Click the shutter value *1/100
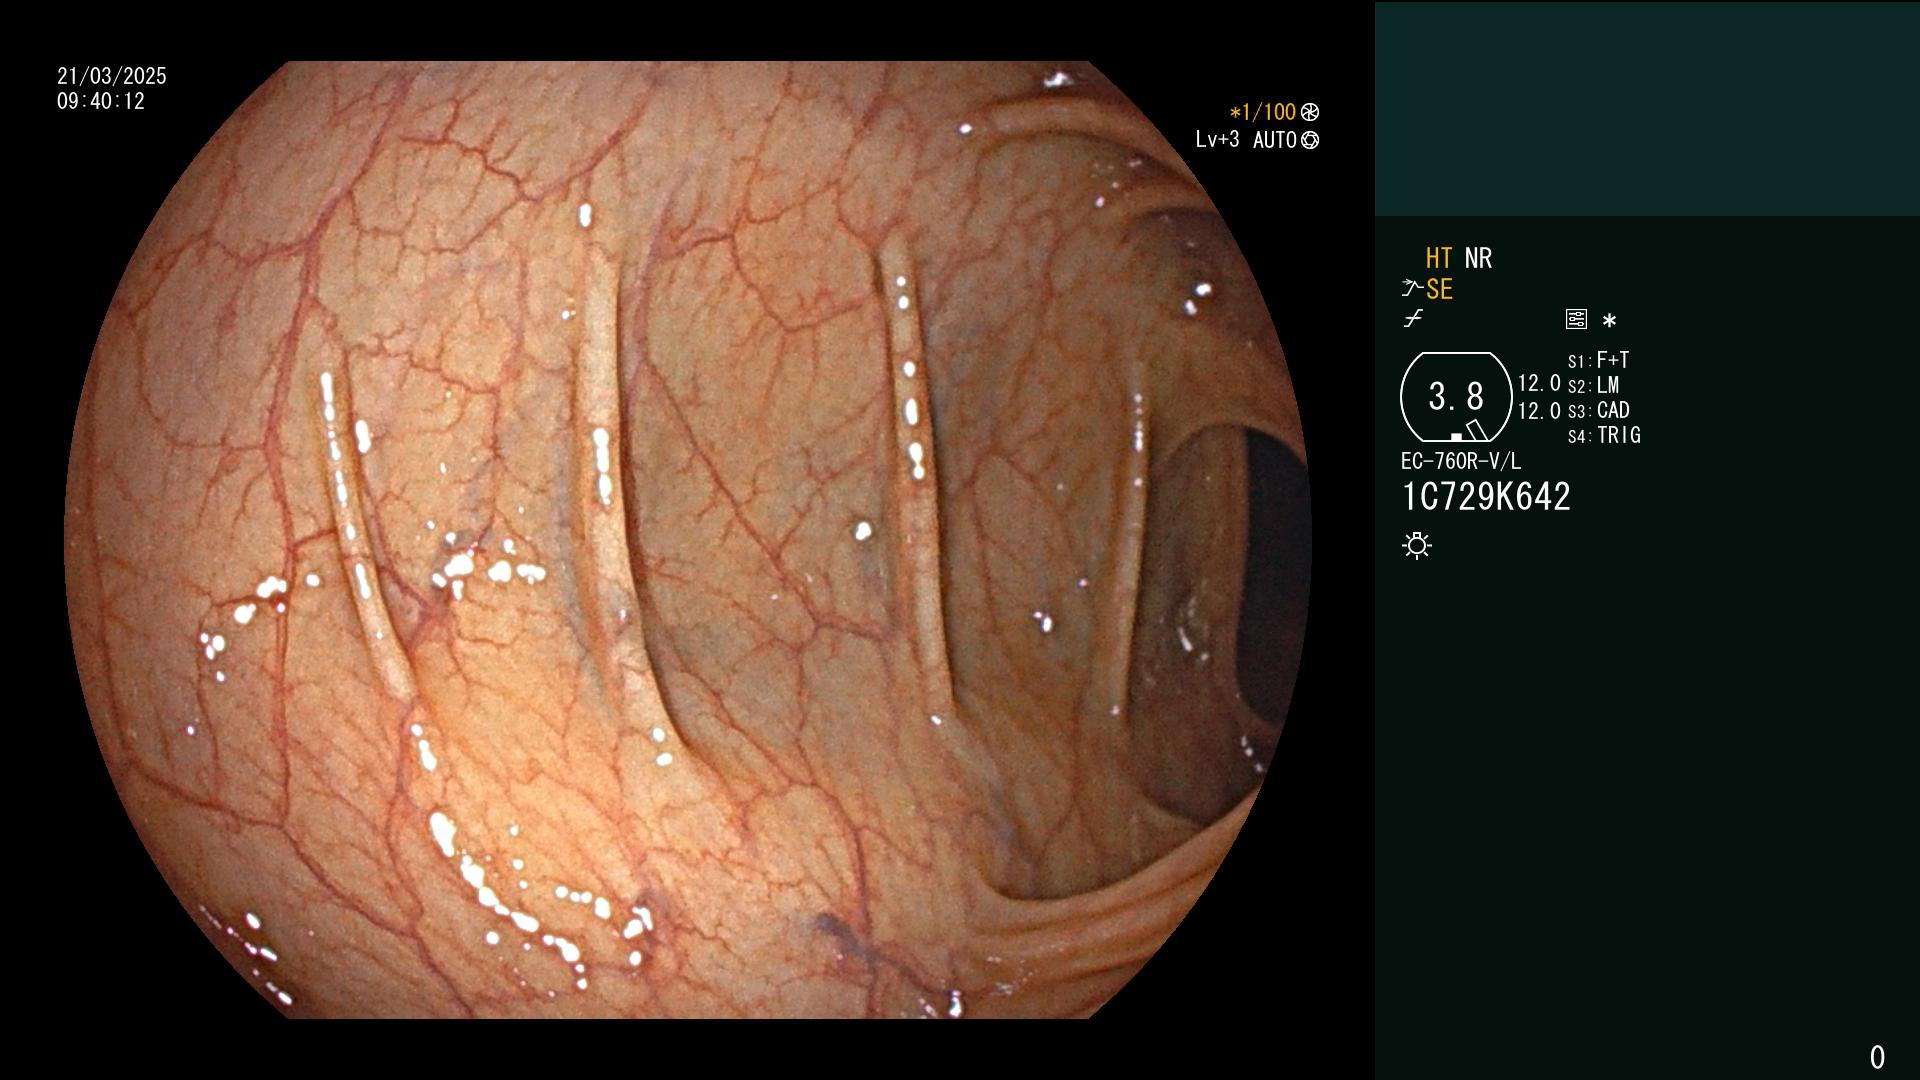 [1263, 112]
